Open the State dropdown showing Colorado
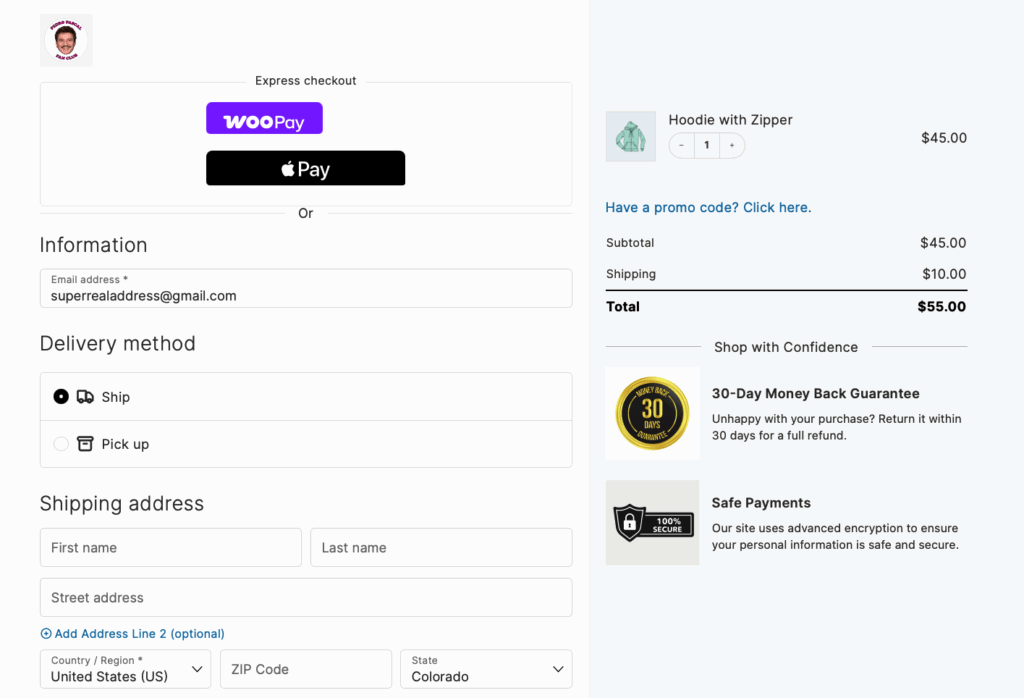This screenshot has height=698, width=1024. [486, 669]
